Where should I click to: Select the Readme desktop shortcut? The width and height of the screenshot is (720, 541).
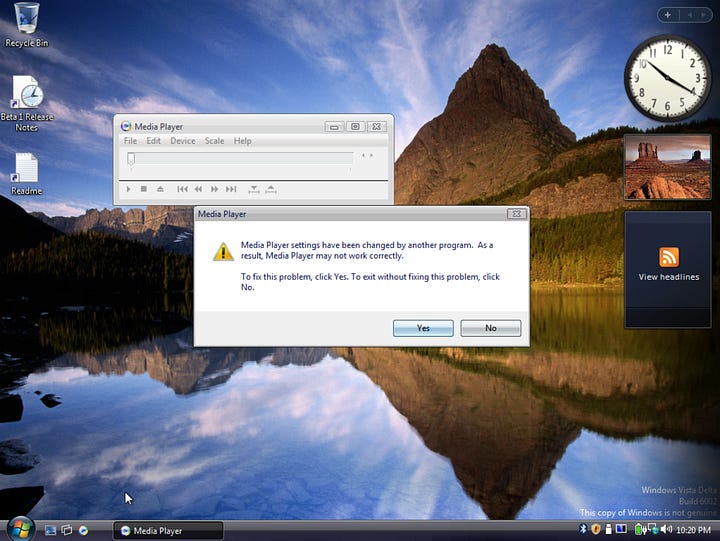click(x=26, y=174)
